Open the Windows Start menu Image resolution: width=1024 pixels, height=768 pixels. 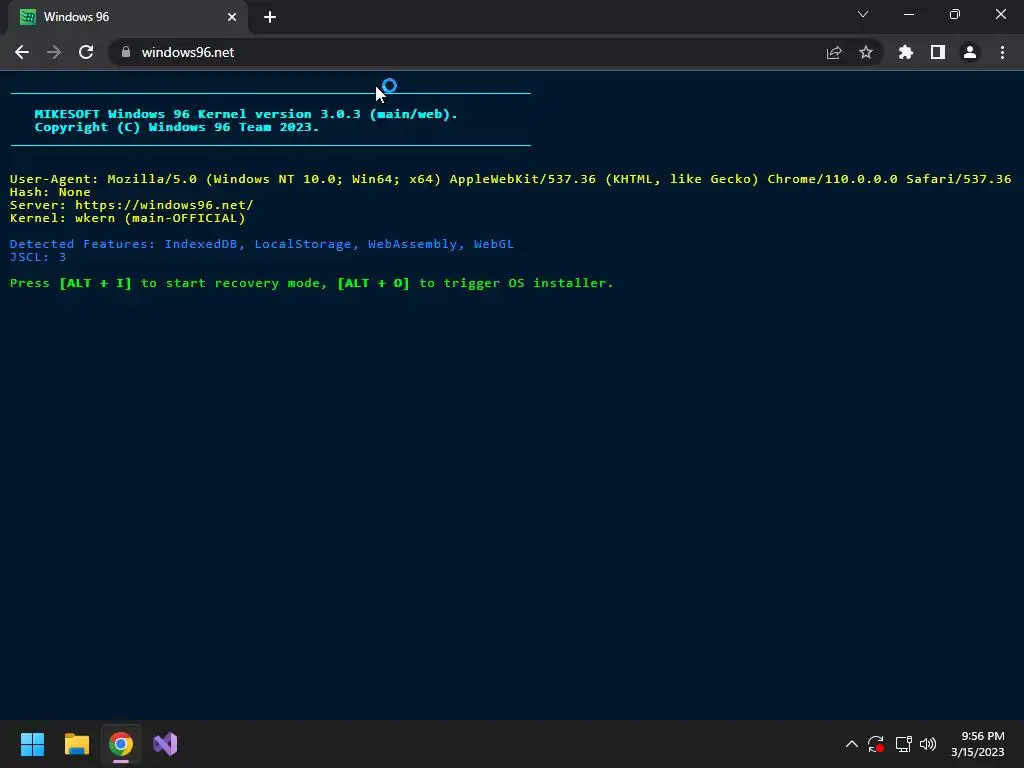[x=32, y=744]
